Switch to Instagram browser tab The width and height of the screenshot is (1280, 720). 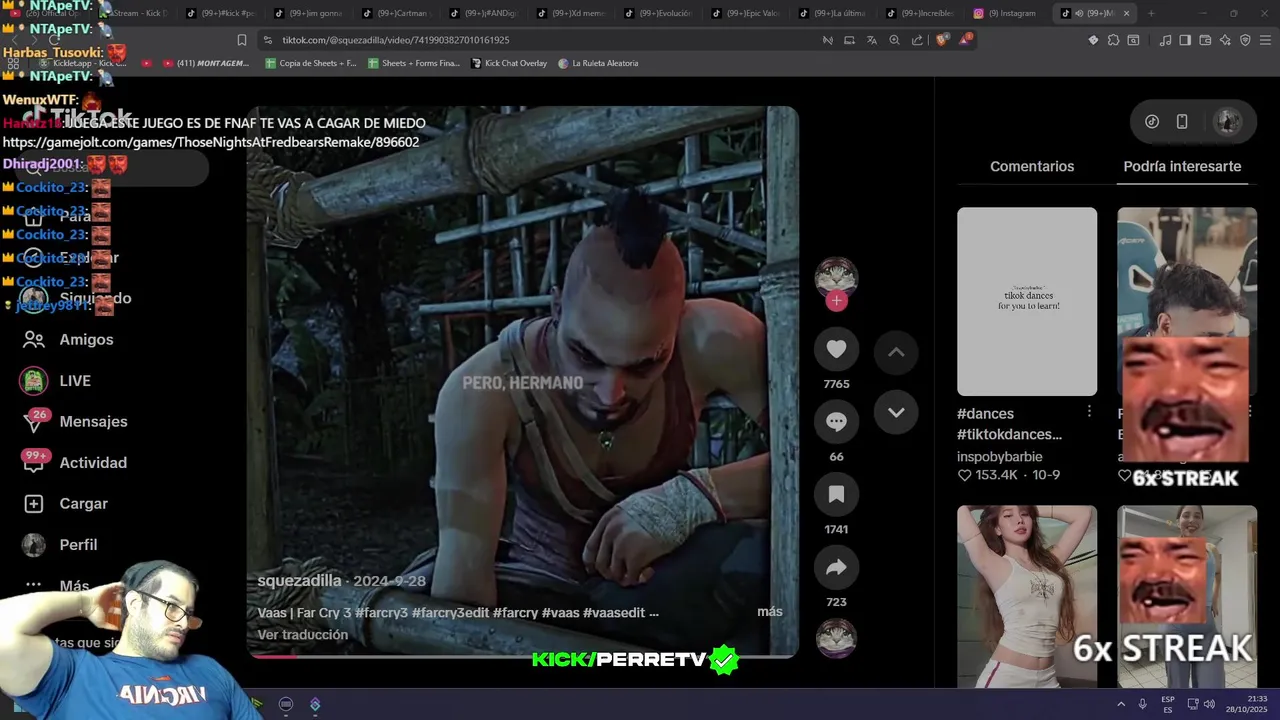click(1008, 13)
